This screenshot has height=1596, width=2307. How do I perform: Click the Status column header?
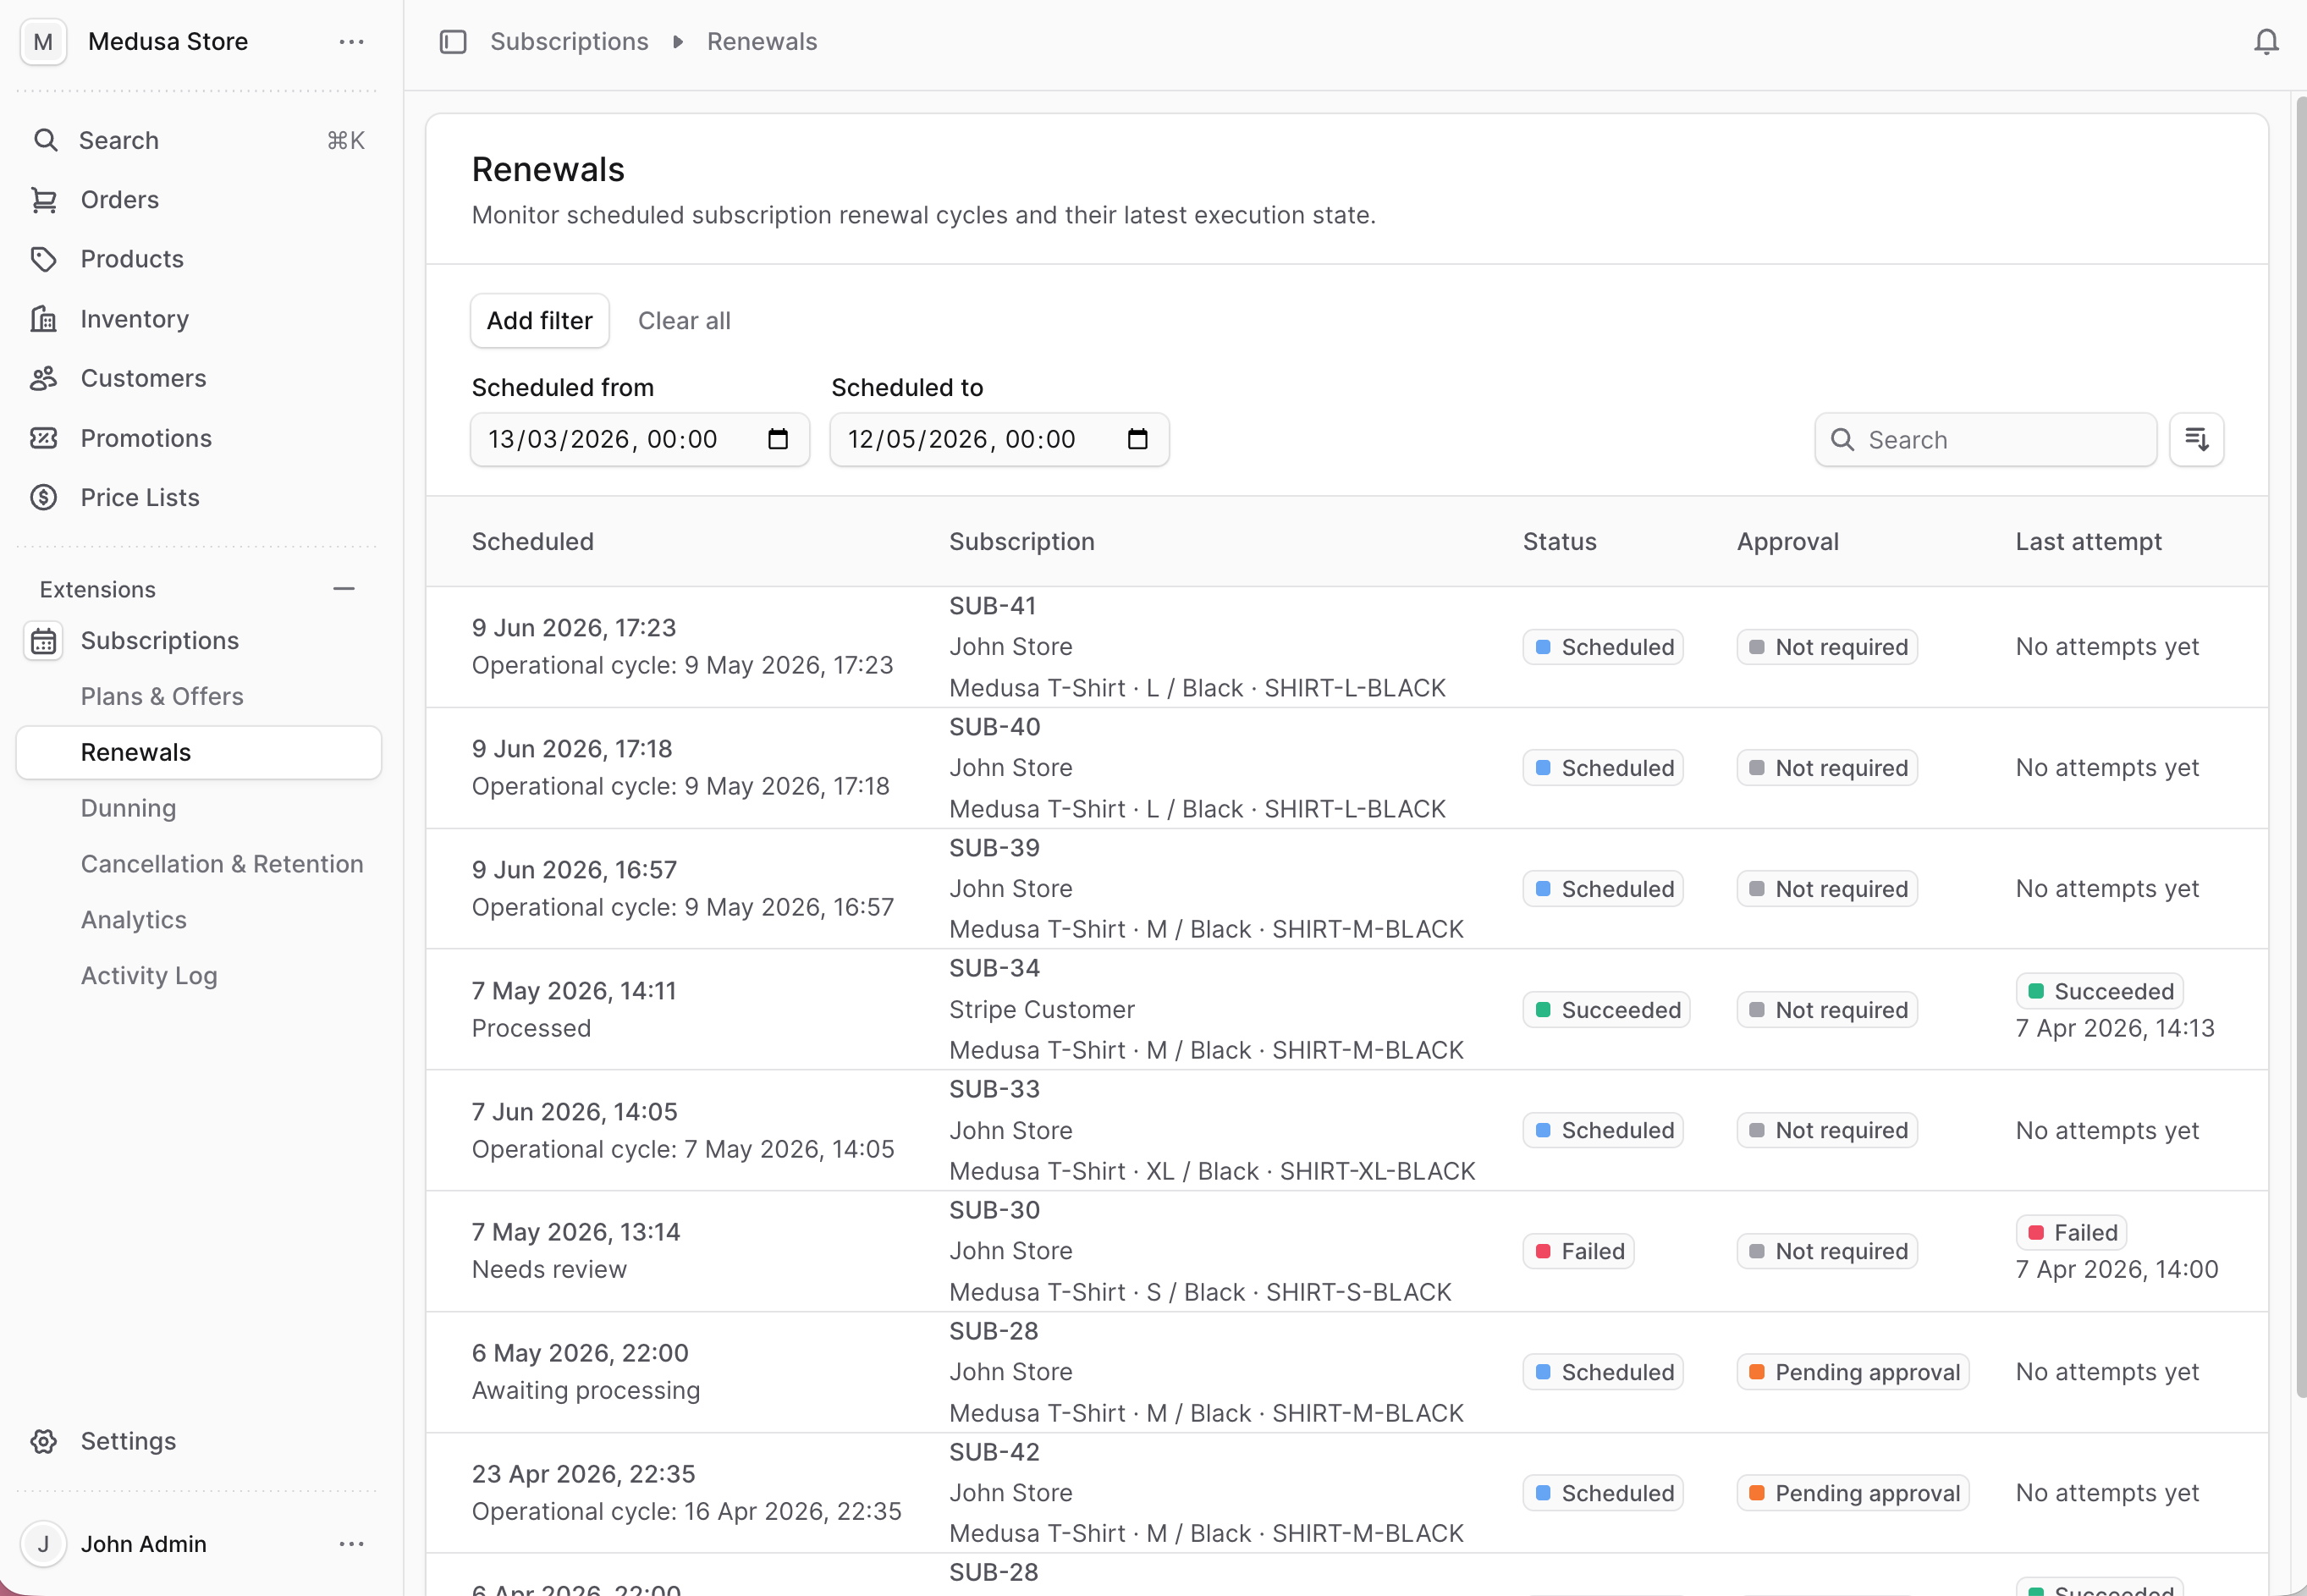pos(1559,542)
